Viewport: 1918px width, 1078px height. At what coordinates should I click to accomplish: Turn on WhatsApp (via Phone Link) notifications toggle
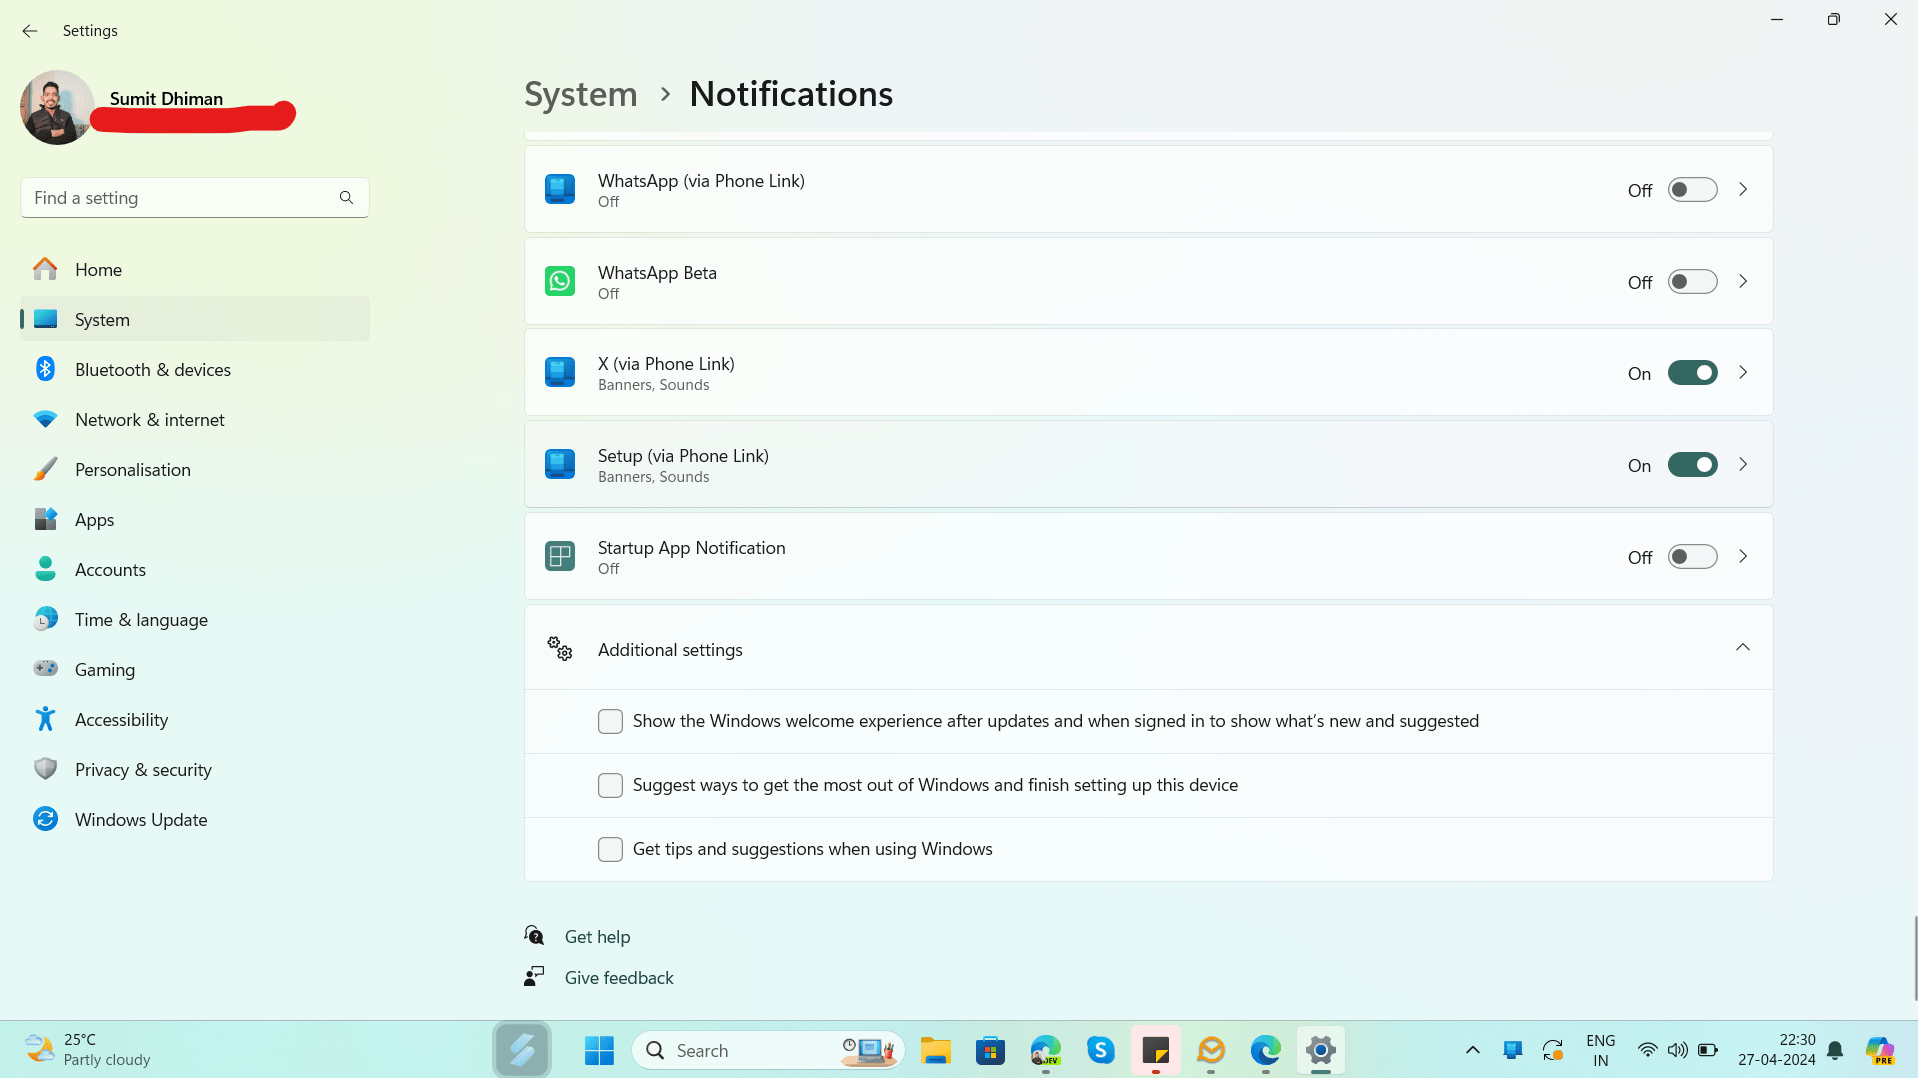[1692, 189]
